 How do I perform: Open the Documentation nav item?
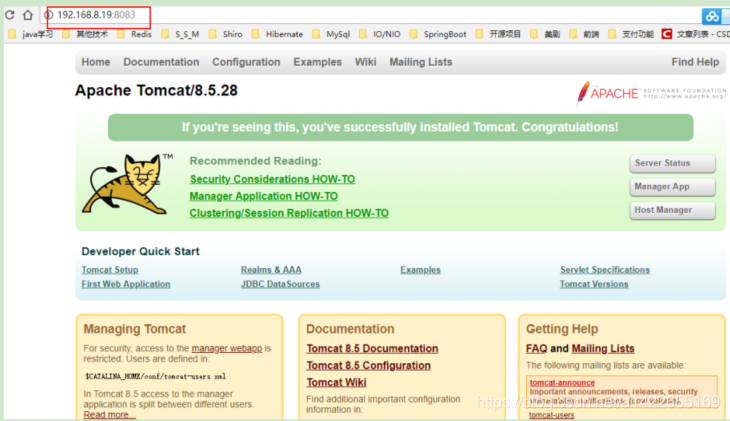click(x=161, y=62)
